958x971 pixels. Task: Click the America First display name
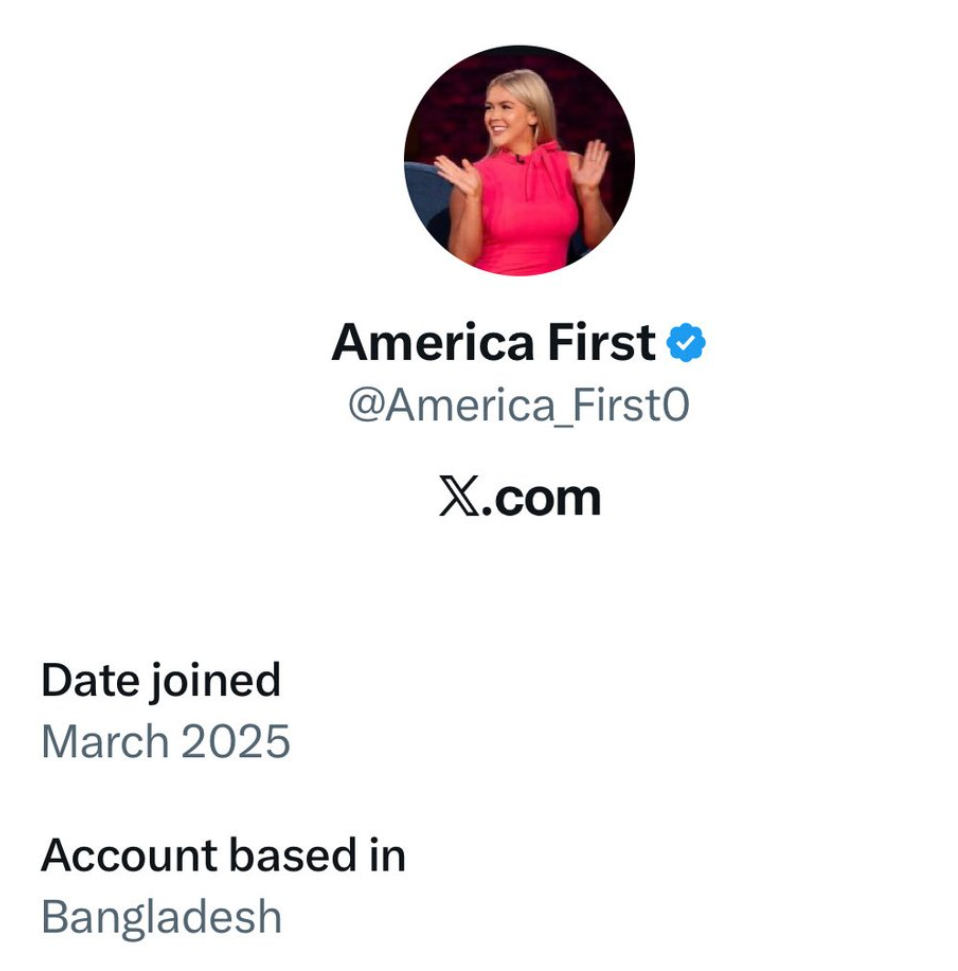click(x=493, y=343)
